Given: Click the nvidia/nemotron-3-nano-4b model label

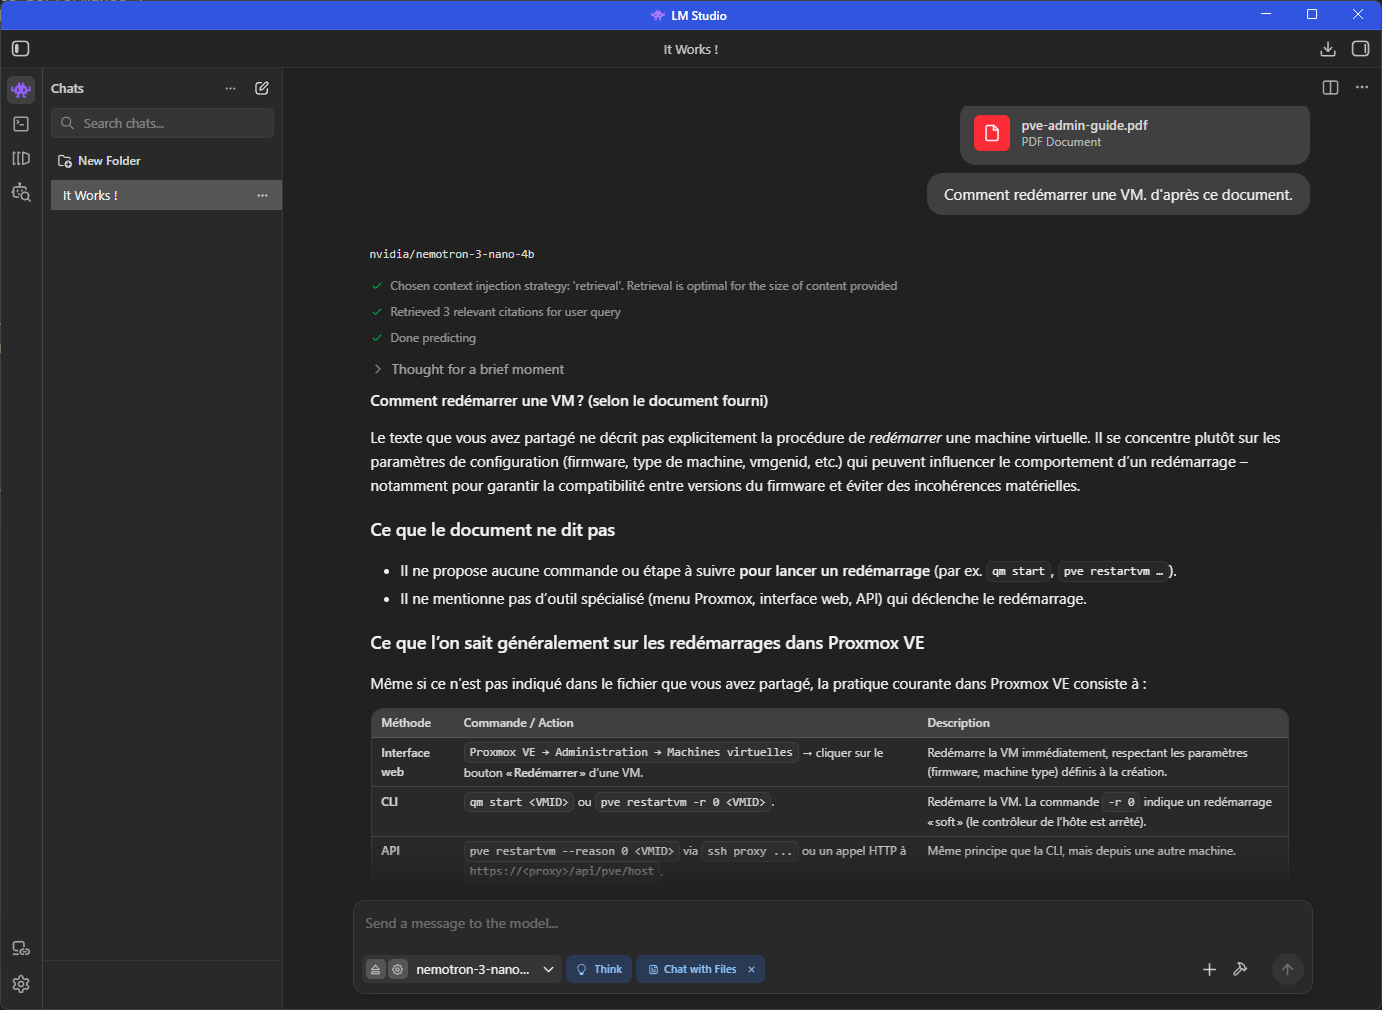Looking at the screenshot, I should [452, 254].
